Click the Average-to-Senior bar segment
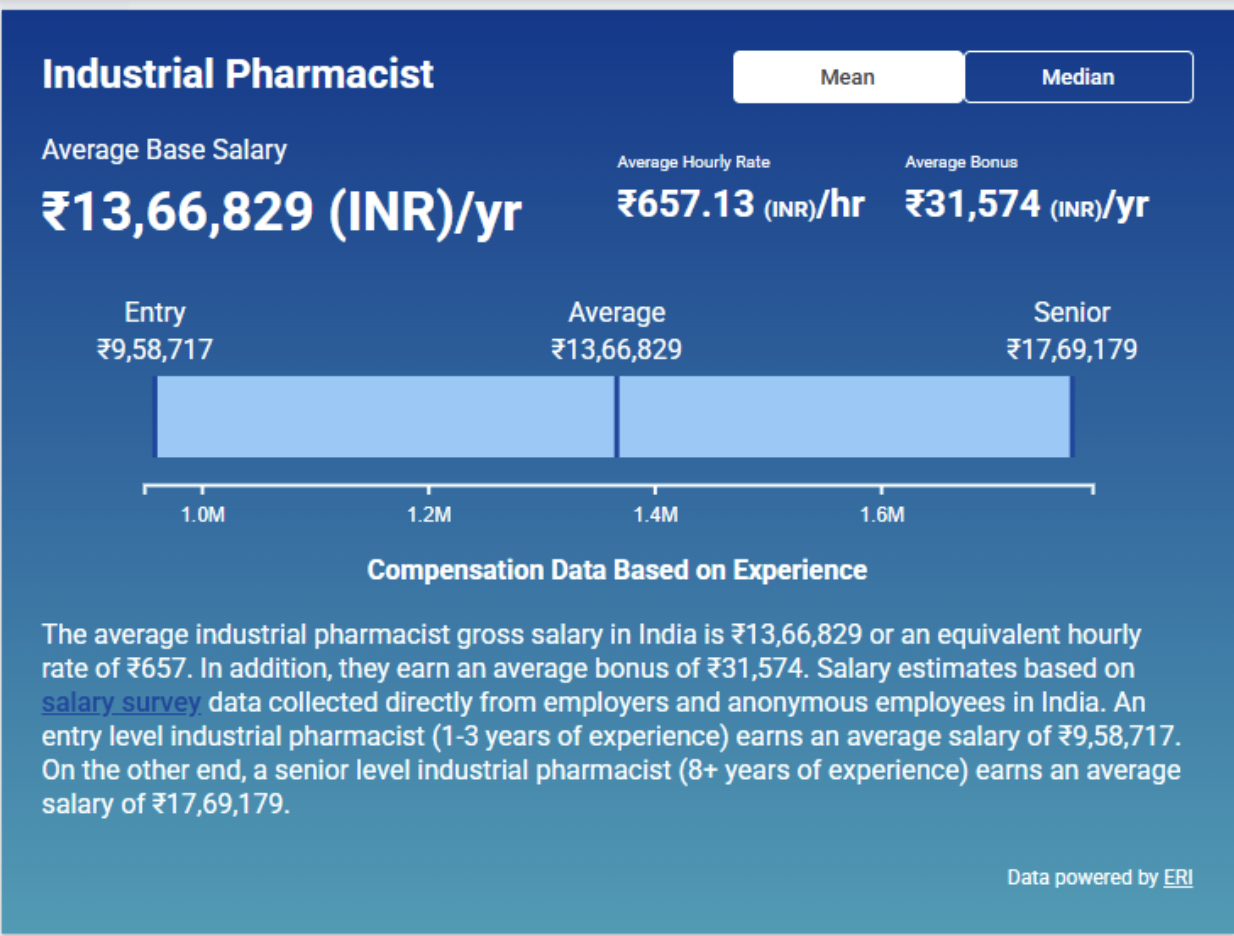Viewport: 1234px width, 936px height. pyautogui.click(x=844, y=417)
